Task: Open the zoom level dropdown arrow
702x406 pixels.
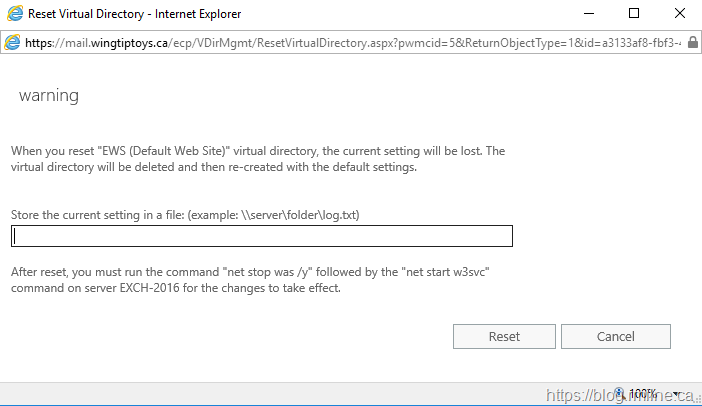Action: point(676,394)
